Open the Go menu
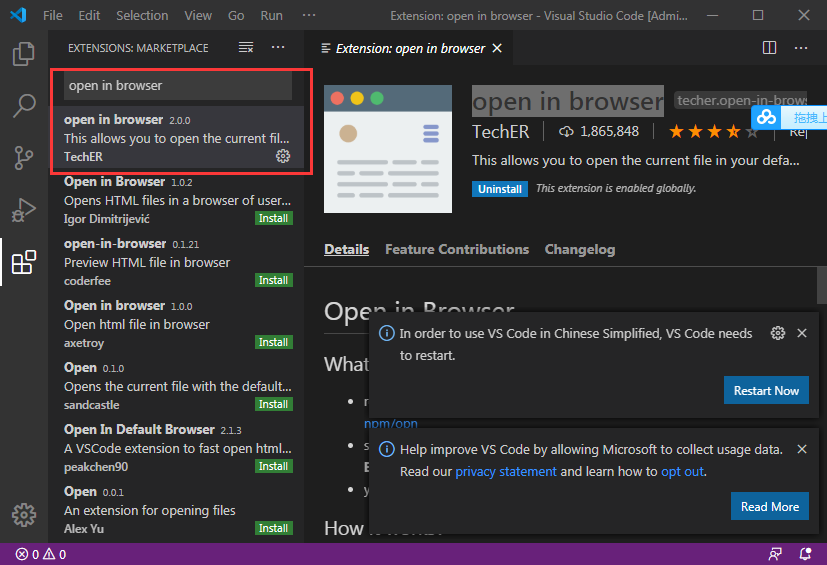827x565 pixels. coord(236,15)
